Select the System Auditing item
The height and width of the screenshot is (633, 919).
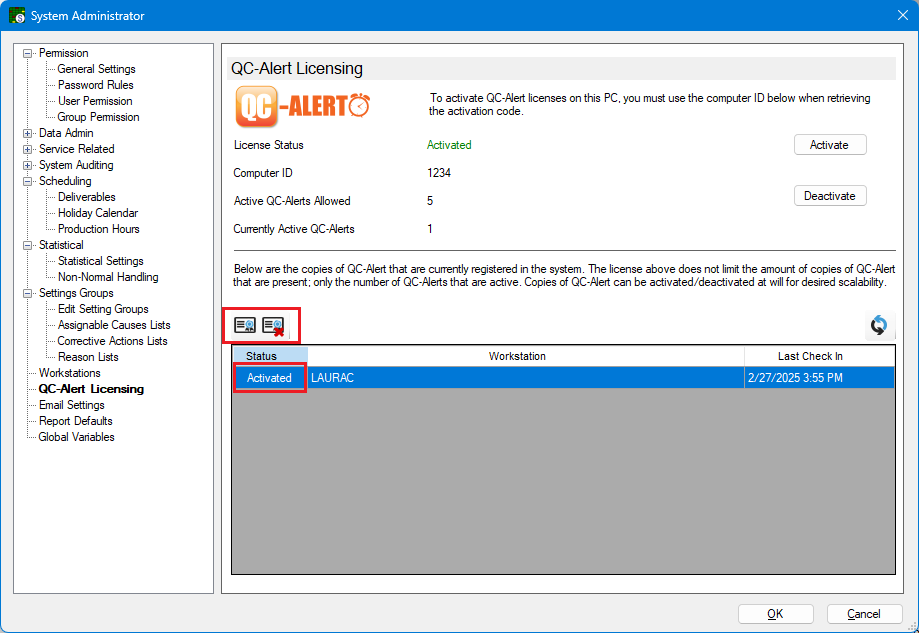76,165
